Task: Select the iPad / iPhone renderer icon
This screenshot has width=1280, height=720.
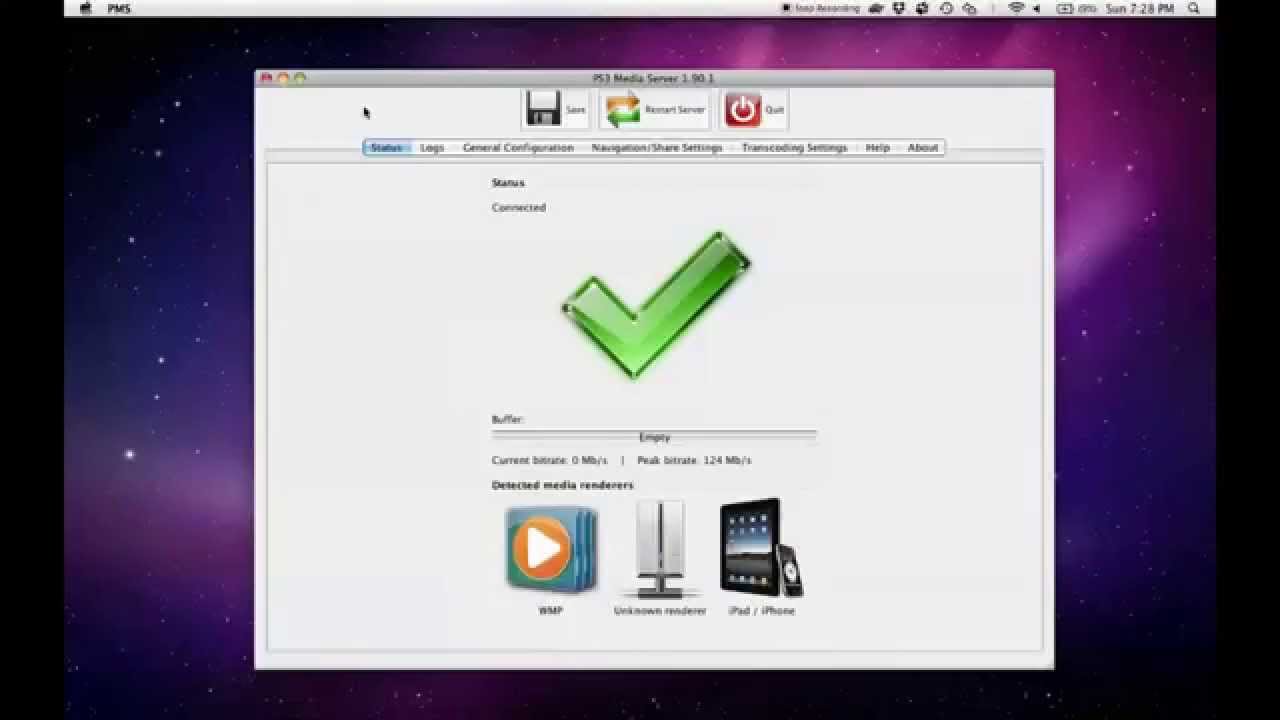Action: click(x=761, y=548)
